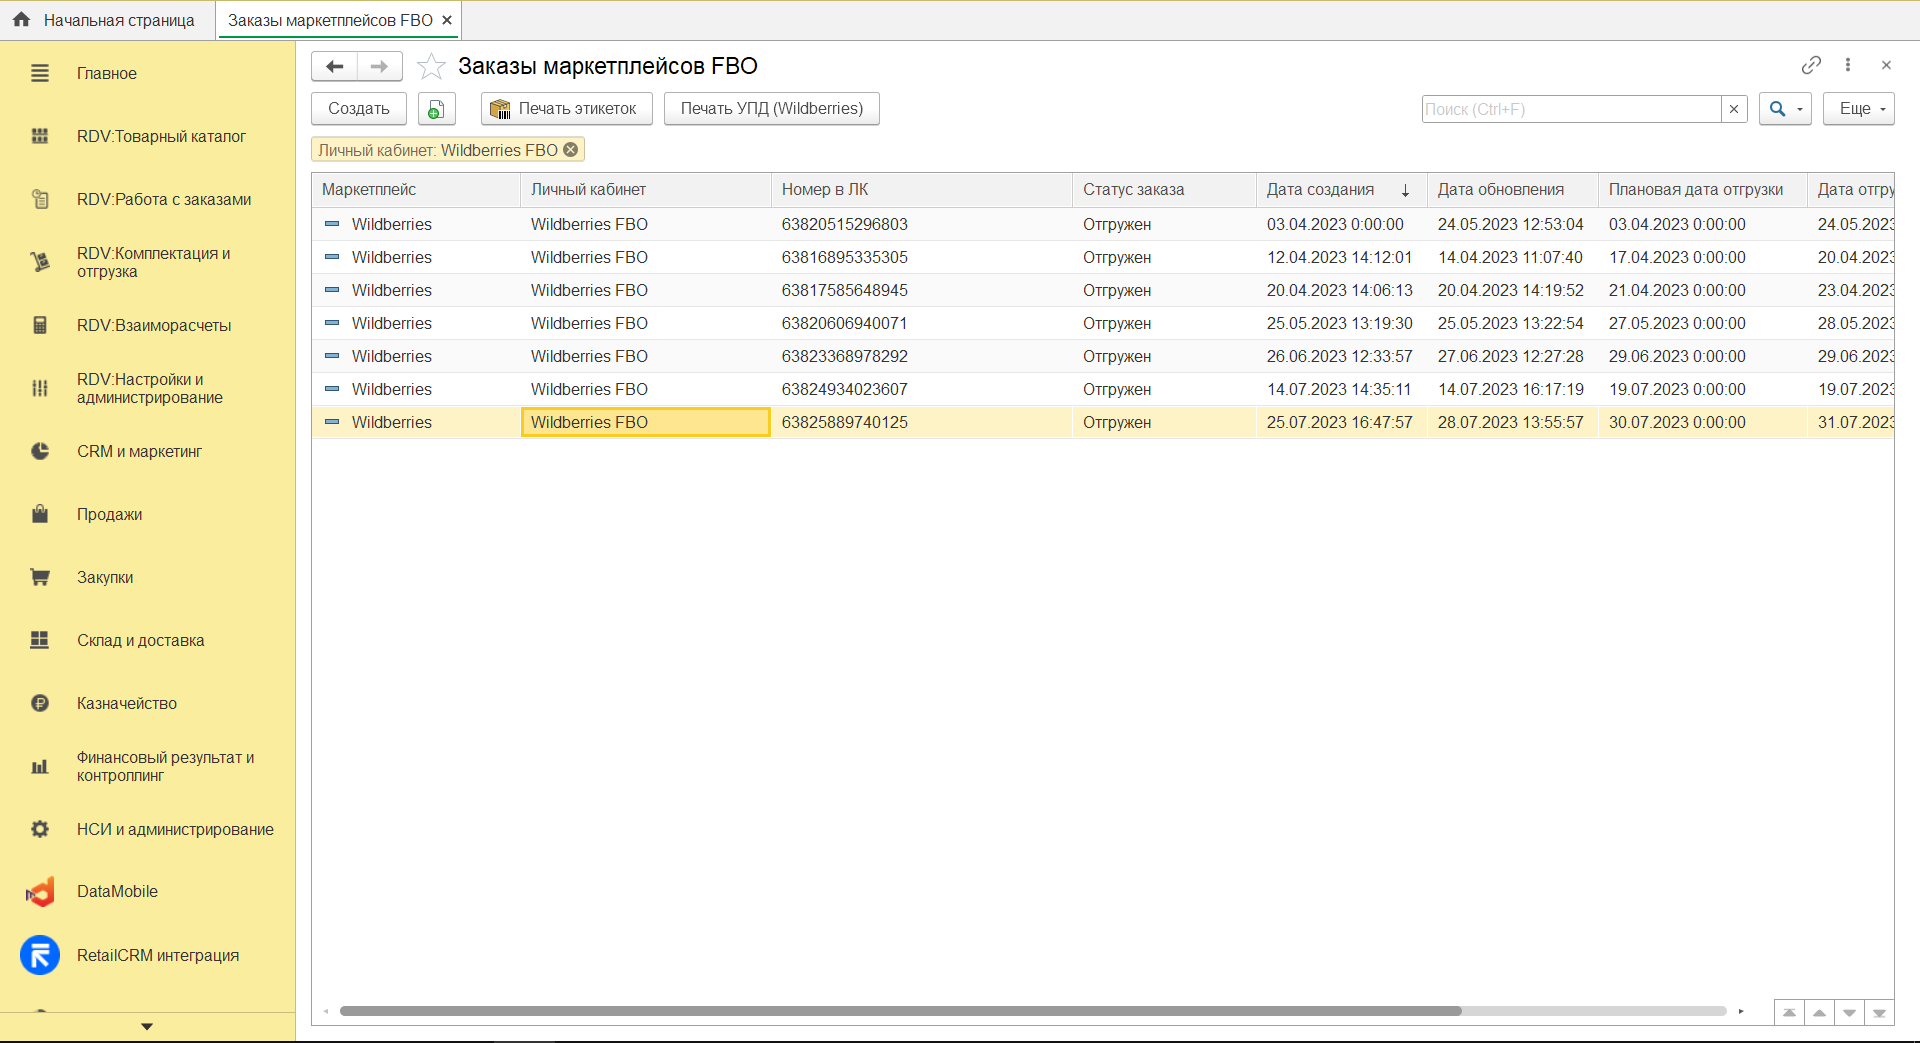Open the three-dot form options menu
This screenshot has height=1043, width=1920.
(x=1848, y=65)
